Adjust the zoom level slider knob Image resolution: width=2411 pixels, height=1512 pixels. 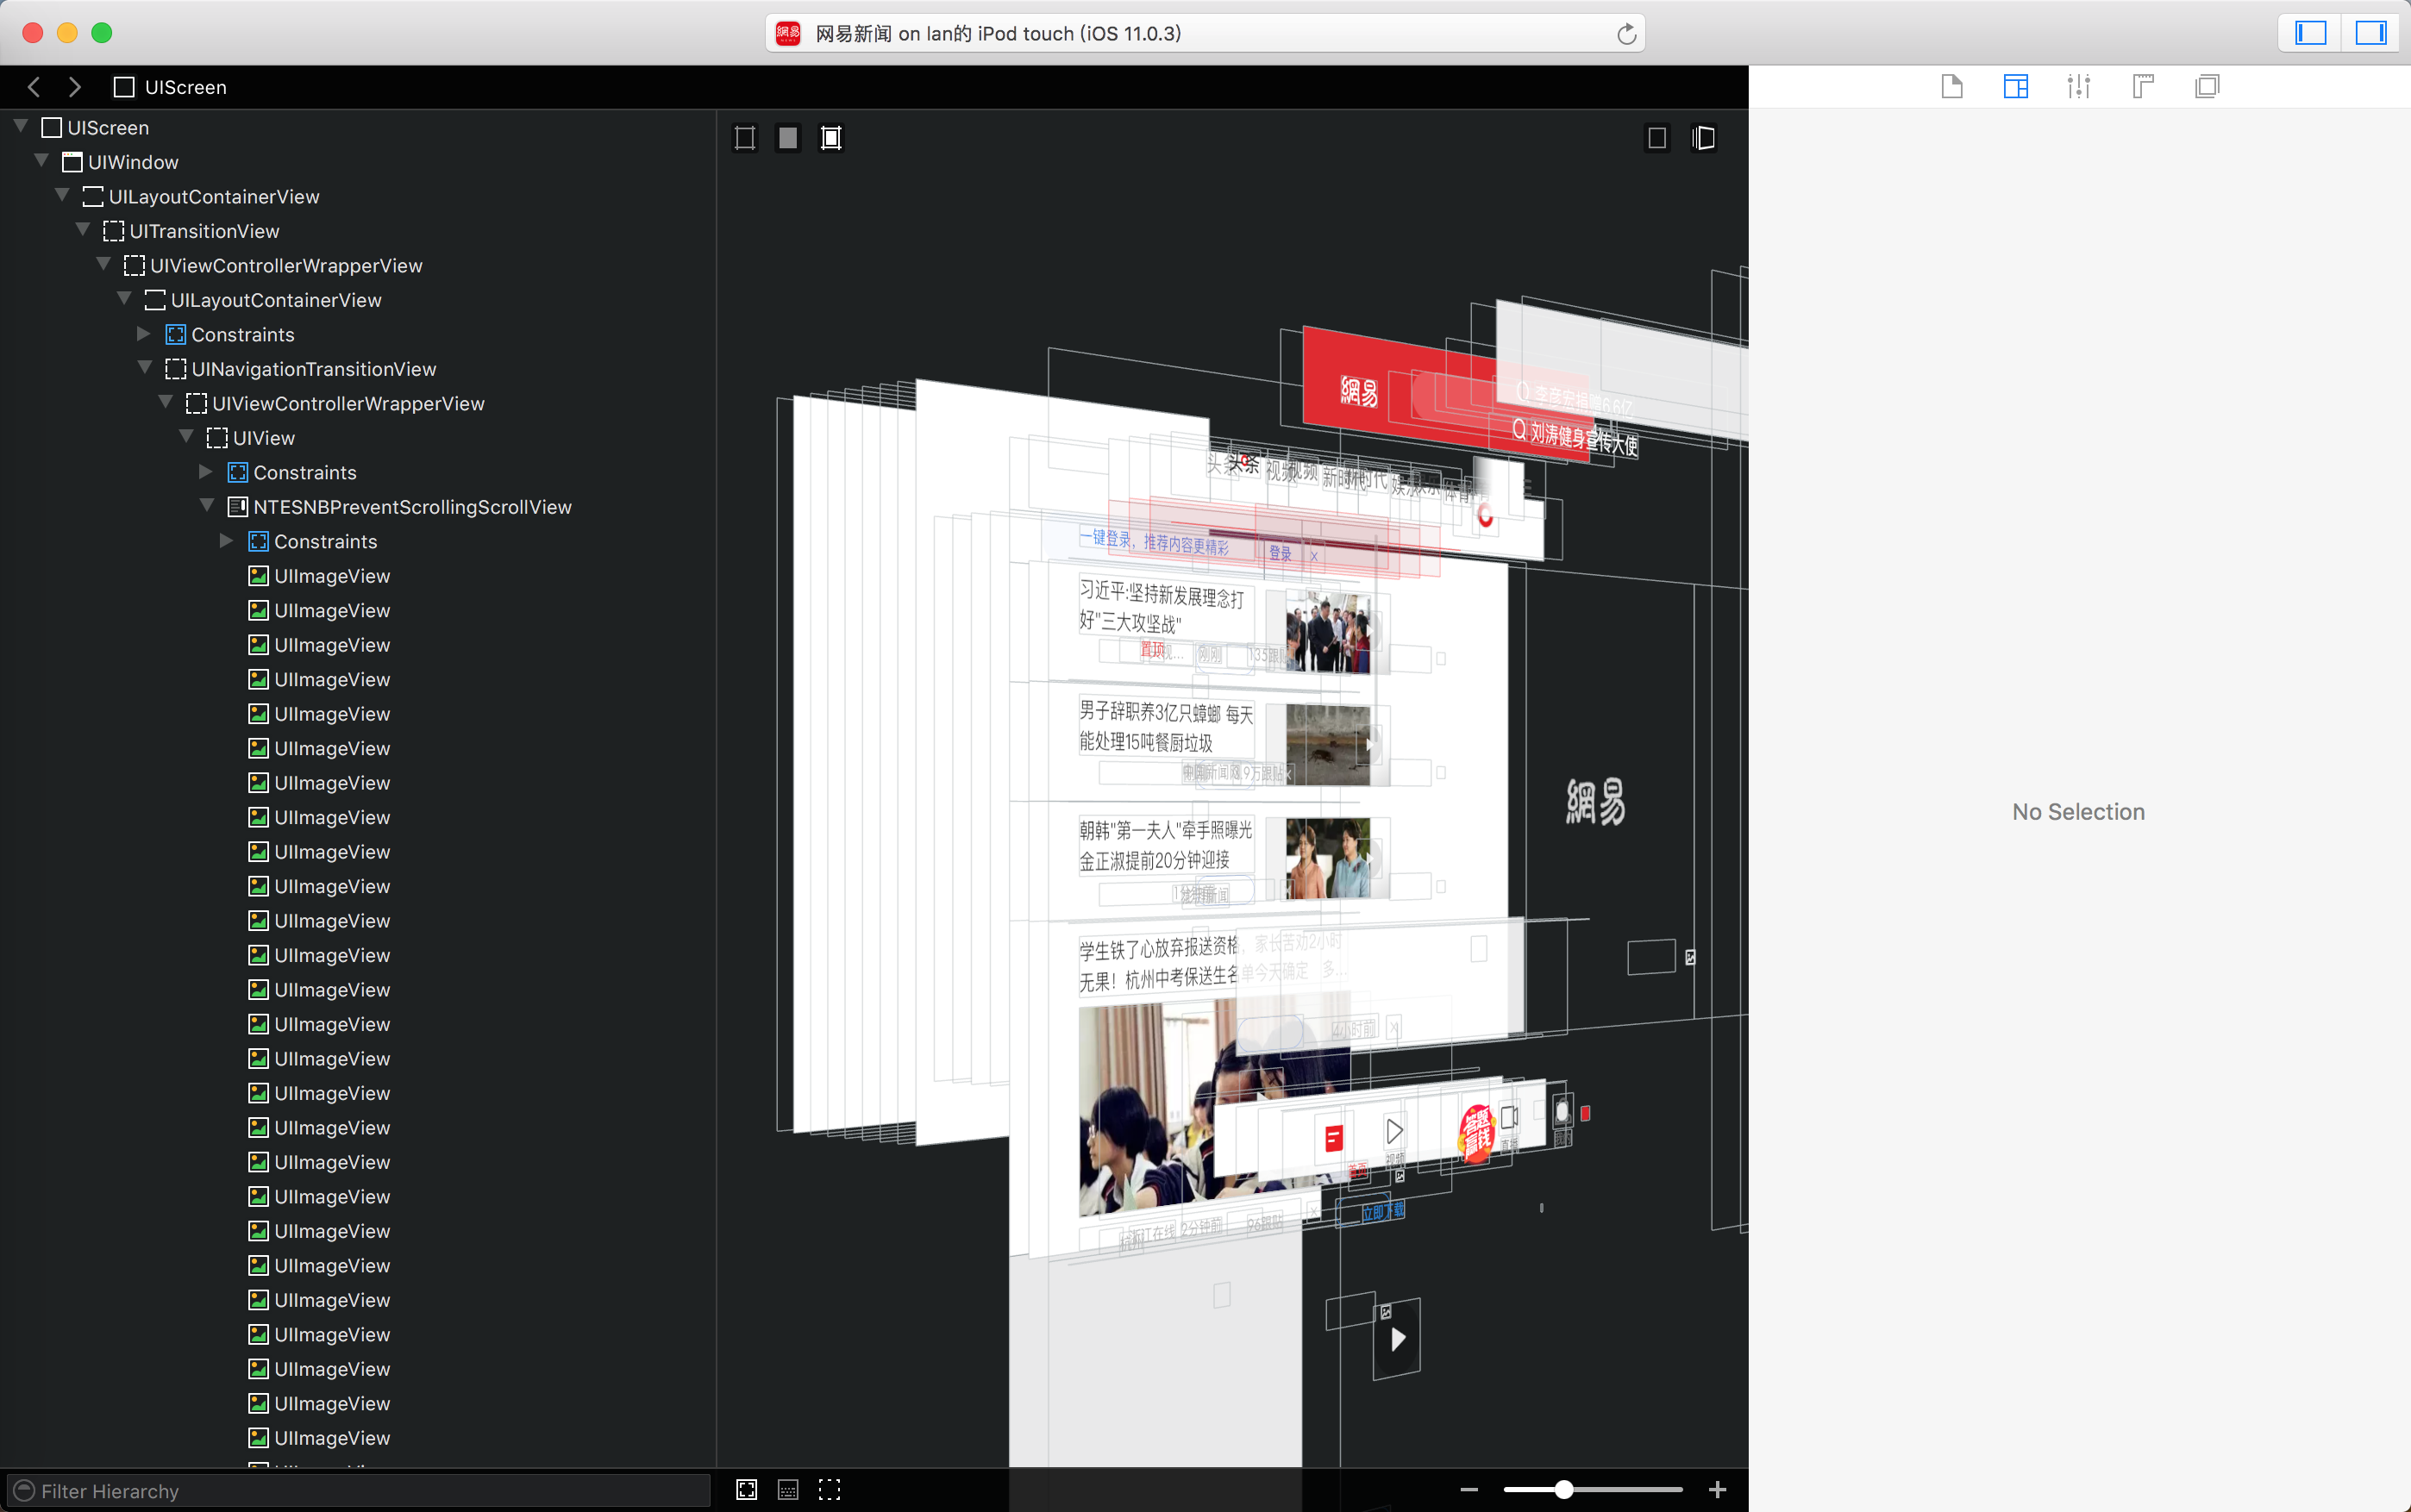pos(1563,1490)
